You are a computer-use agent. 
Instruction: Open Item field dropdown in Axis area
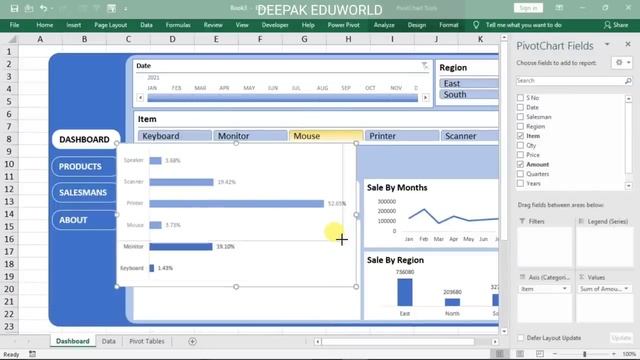point(565,289)
